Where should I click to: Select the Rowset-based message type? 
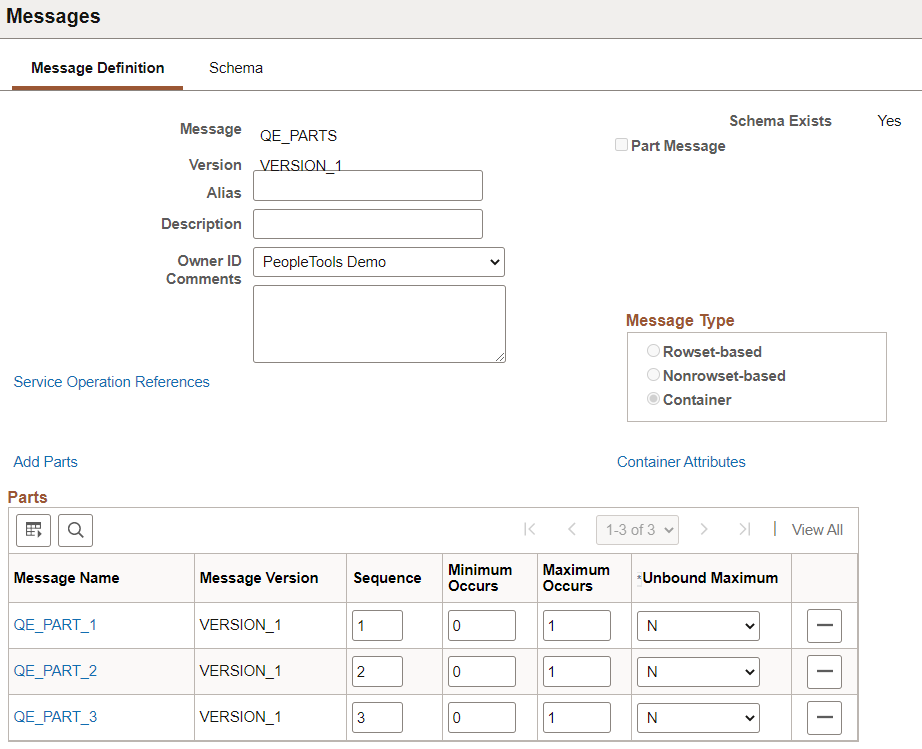click(x=653, y=351)
